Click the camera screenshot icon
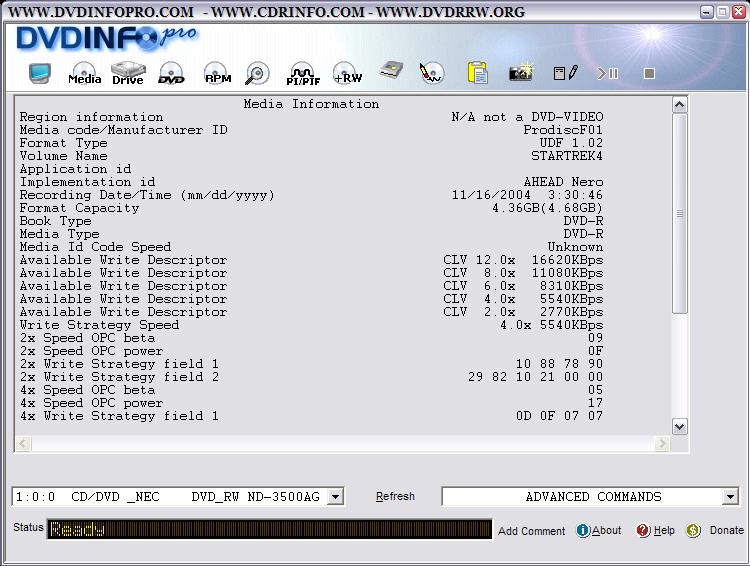The height and width of the screenshot is (566, 750). click(521, 73)
